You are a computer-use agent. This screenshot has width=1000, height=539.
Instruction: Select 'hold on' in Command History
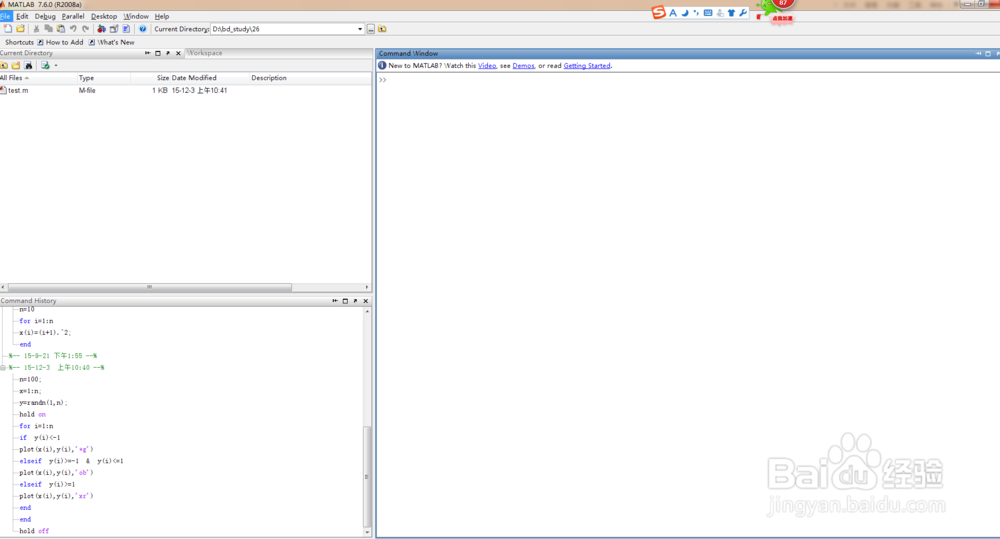pos(32,414)
